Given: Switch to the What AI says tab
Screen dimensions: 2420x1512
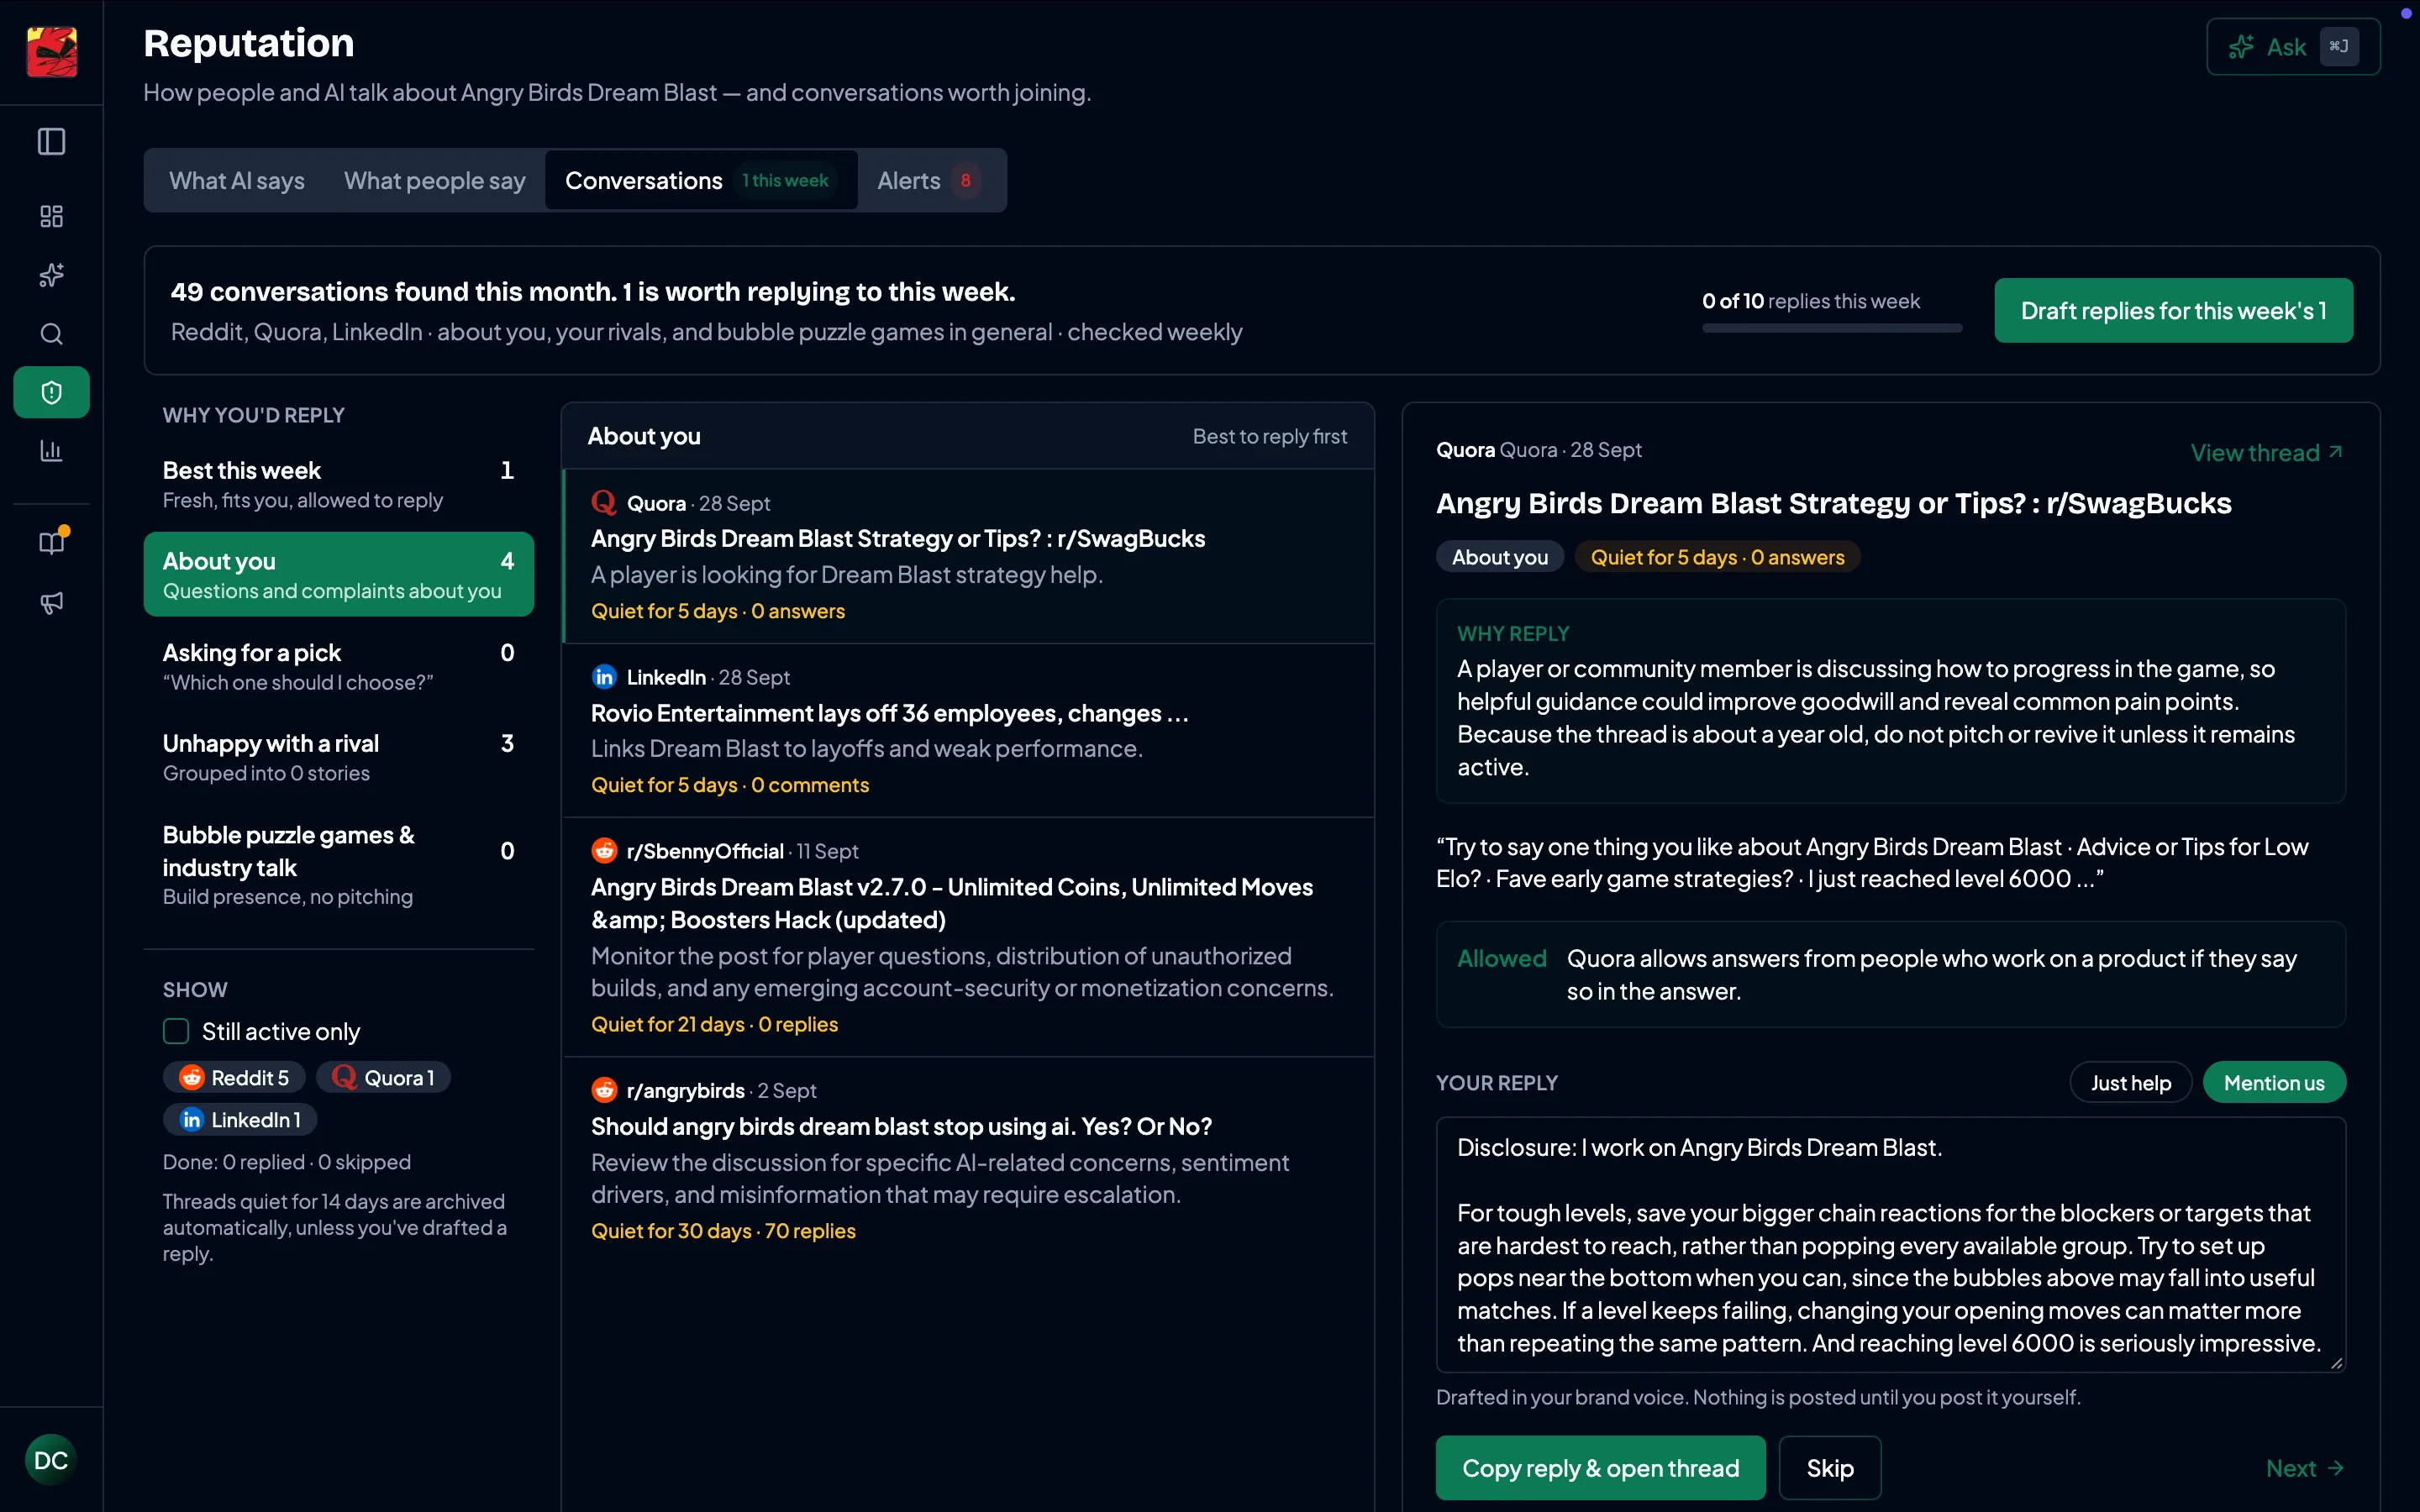Looking at the screenshot, I should click(x=237, y=180).
